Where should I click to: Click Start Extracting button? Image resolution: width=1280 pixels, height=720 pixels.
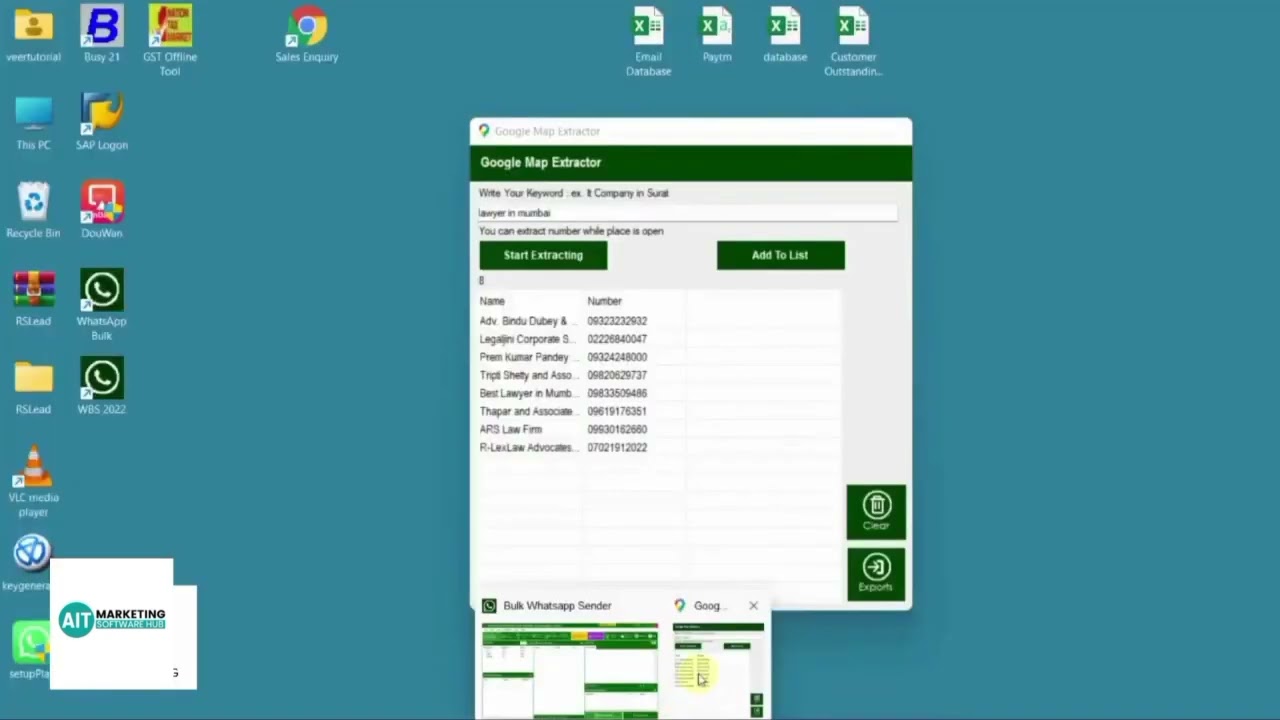coord(543,255)
